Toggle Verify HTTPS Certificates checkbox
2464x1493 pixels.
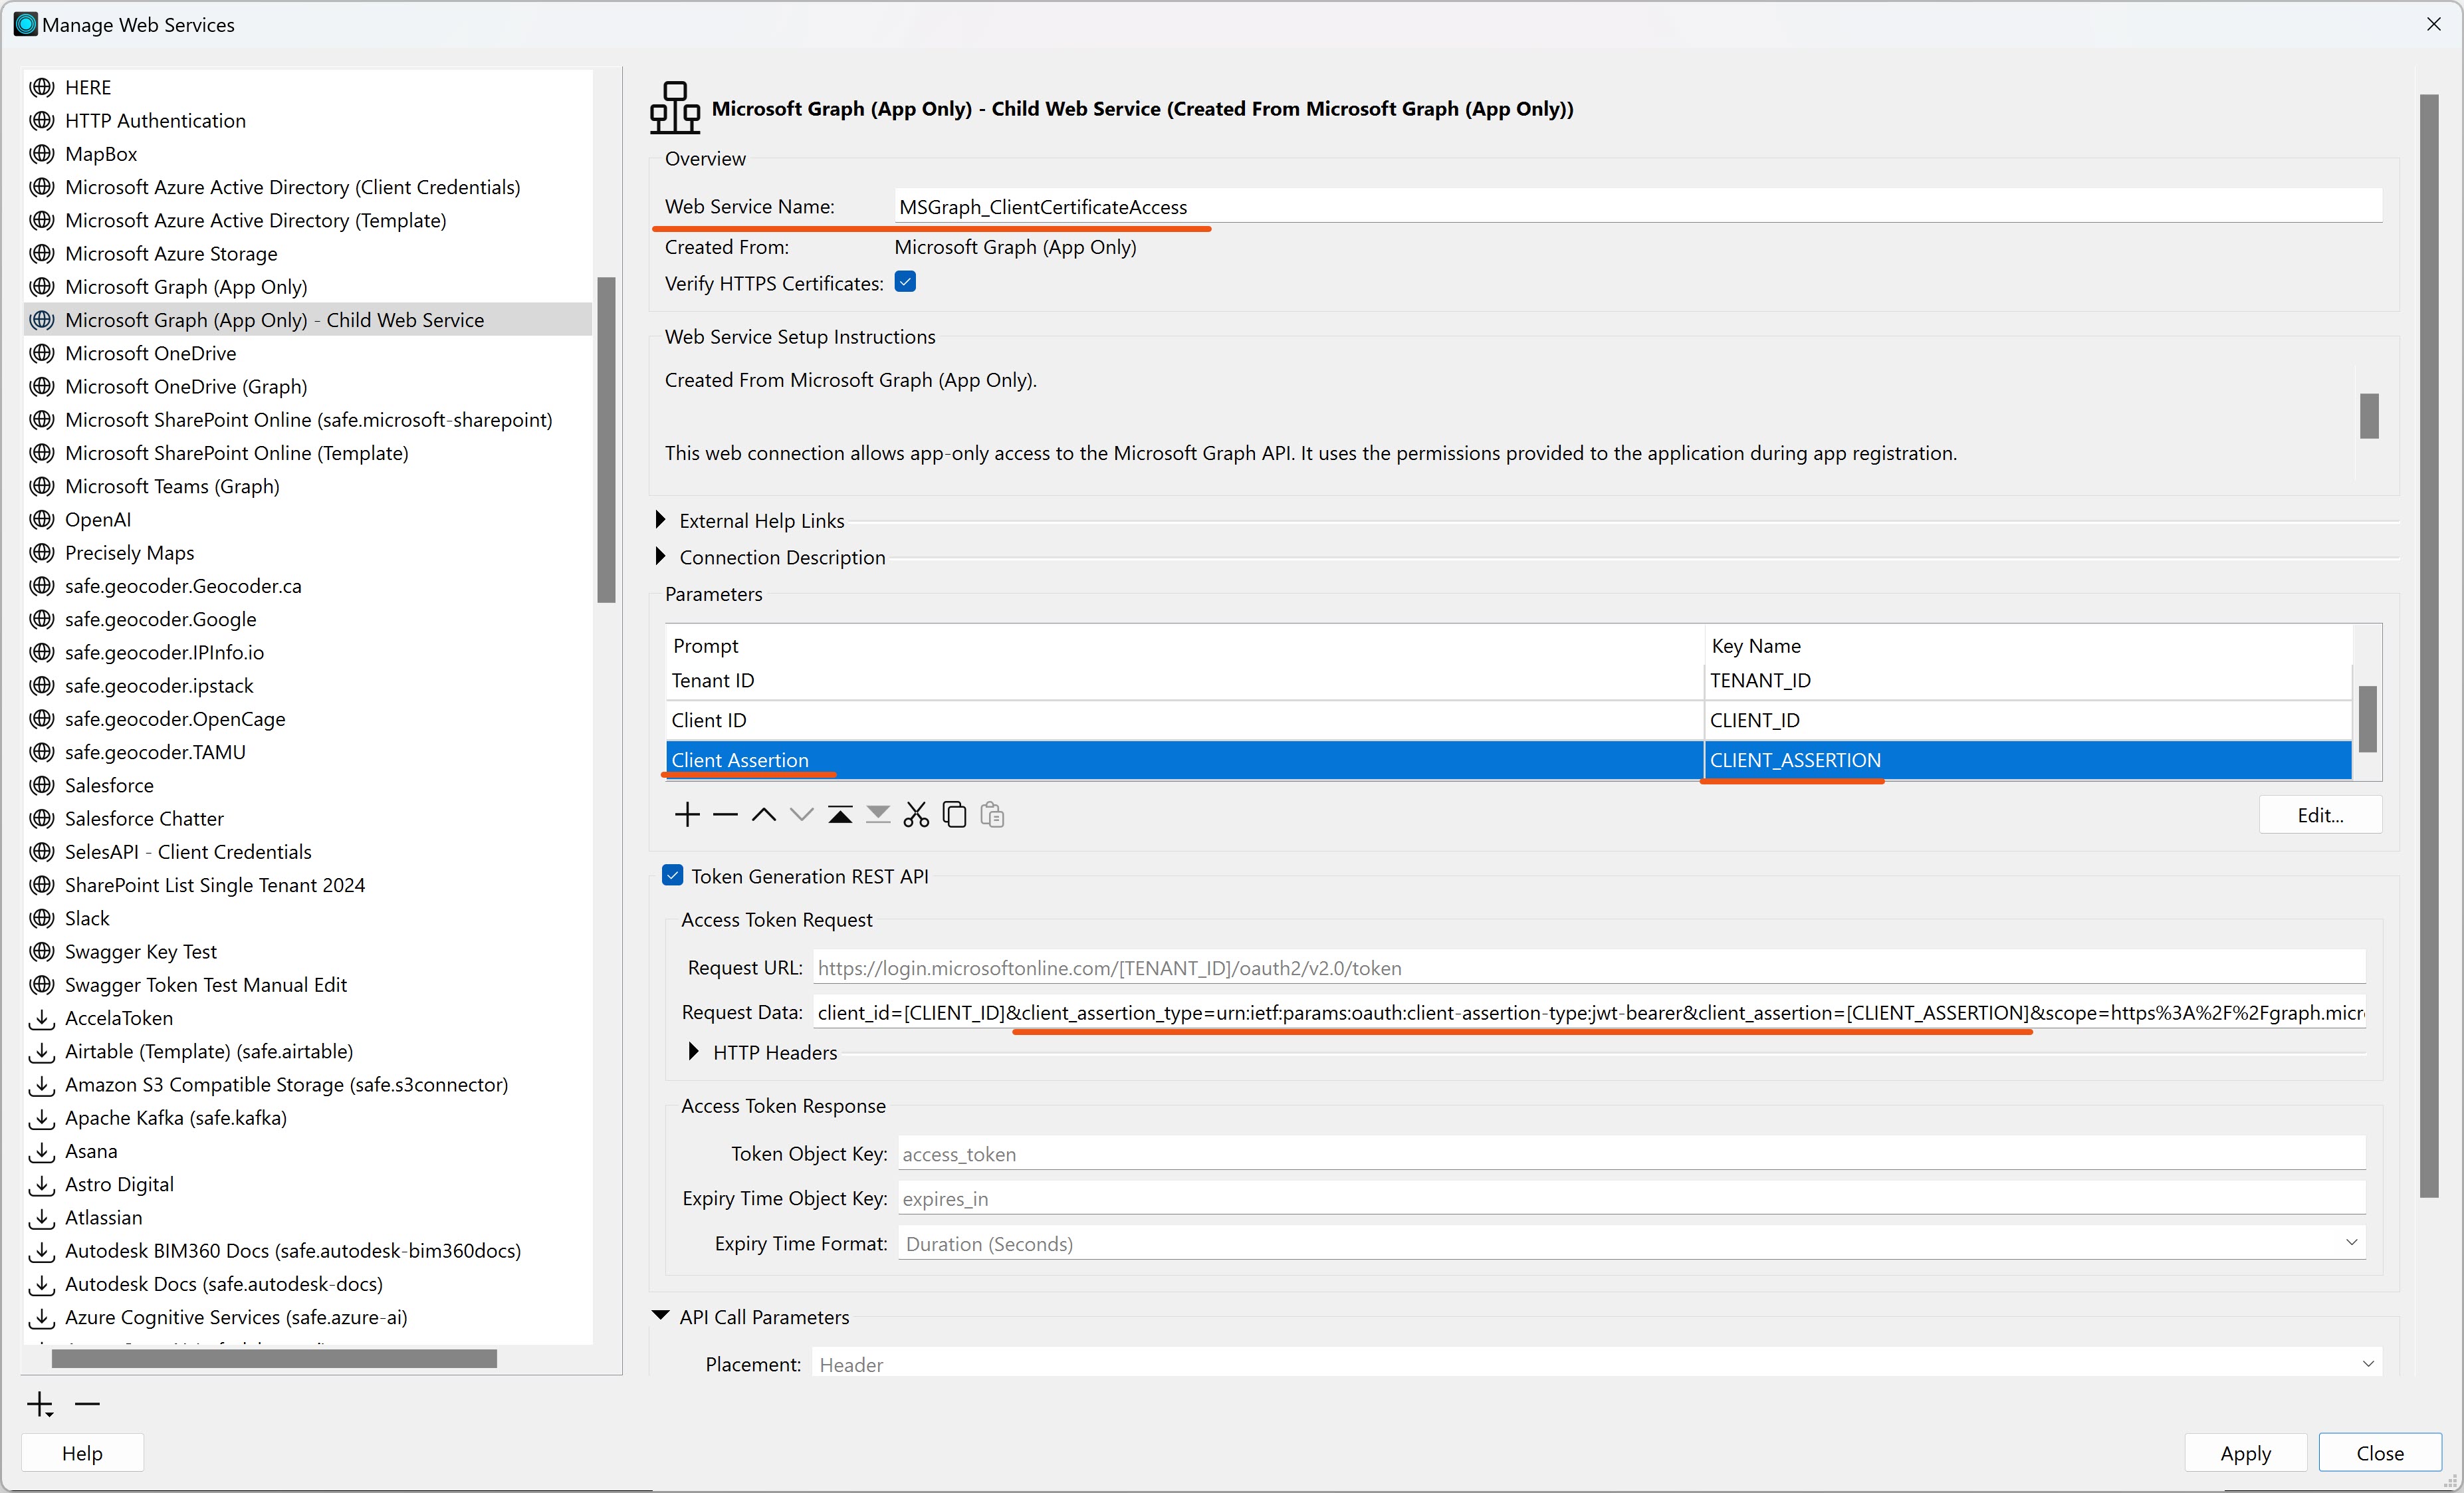[906, 282]
